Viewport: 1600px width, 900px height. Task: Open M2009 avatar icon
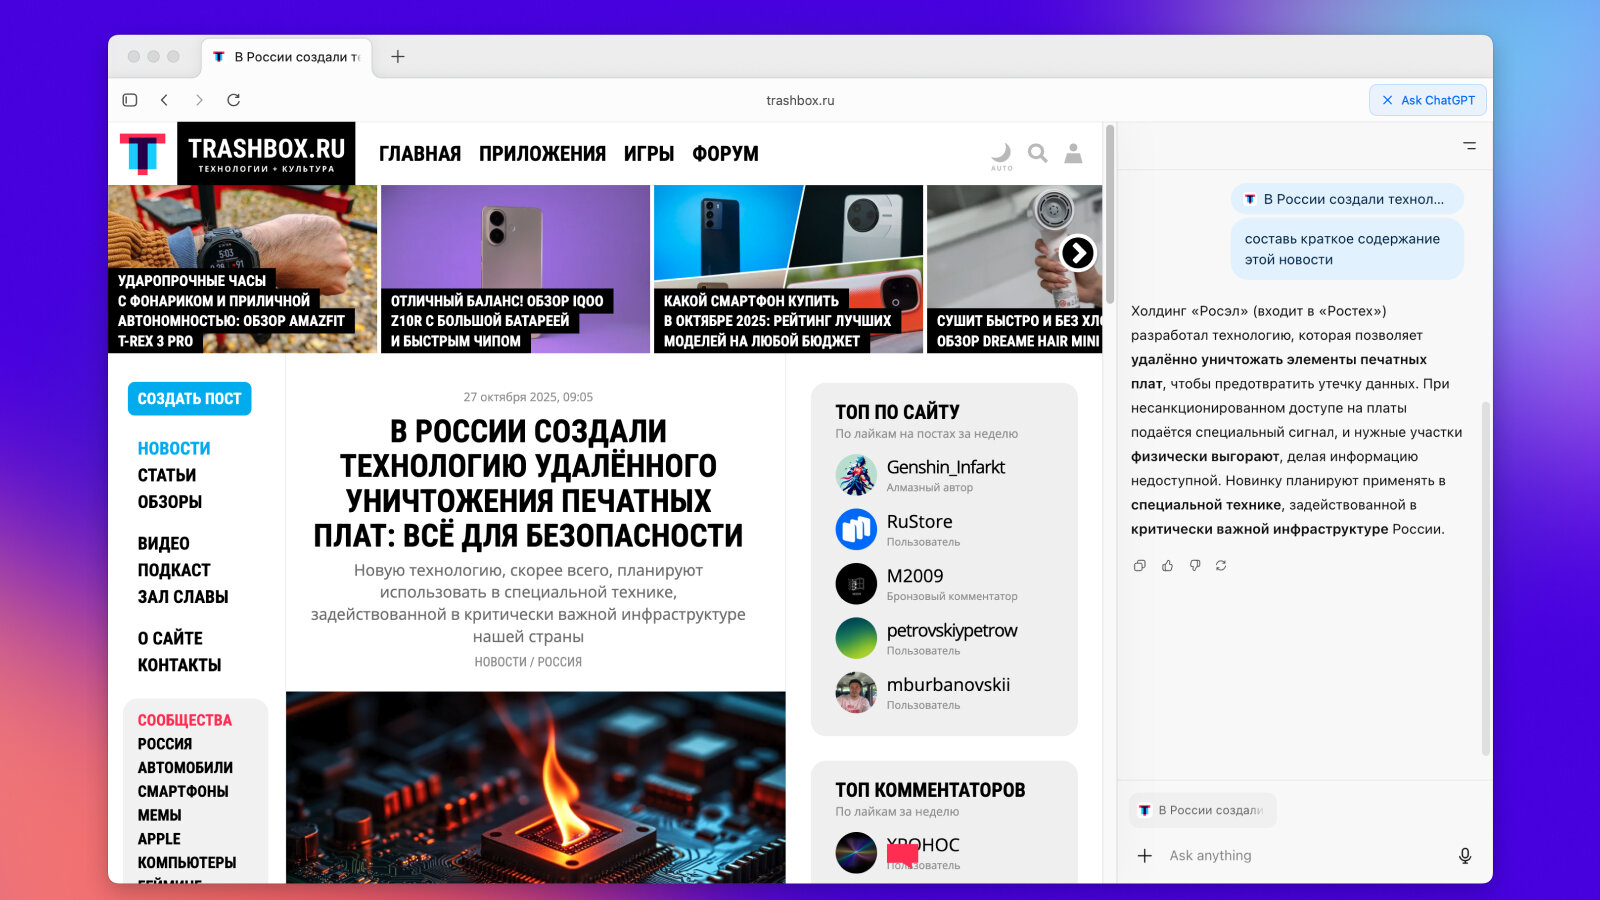coord(856,584)
